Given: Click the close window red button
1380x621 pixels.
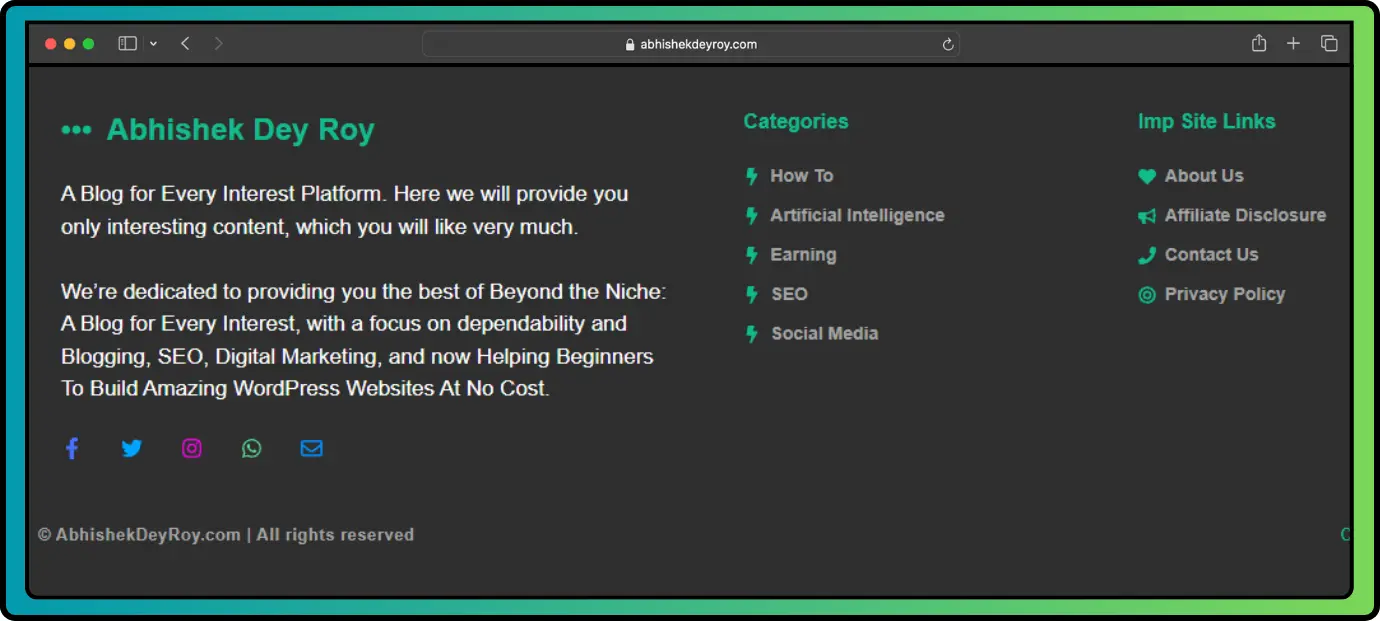Looking at the screenshot, I should (51, 44).
